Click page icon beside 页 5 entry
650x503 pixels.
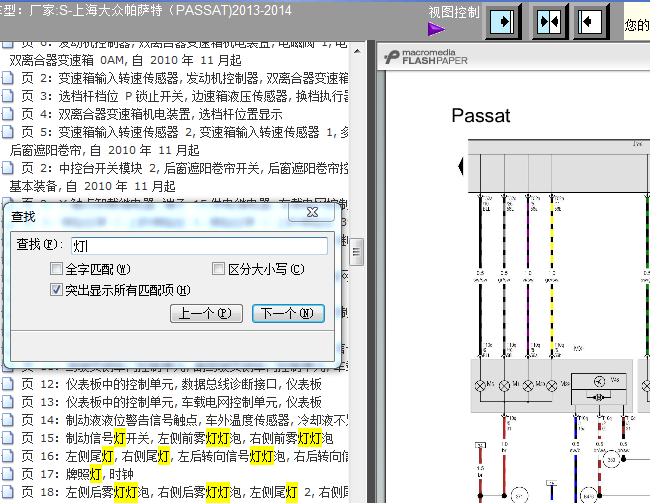tap(8, 132)
